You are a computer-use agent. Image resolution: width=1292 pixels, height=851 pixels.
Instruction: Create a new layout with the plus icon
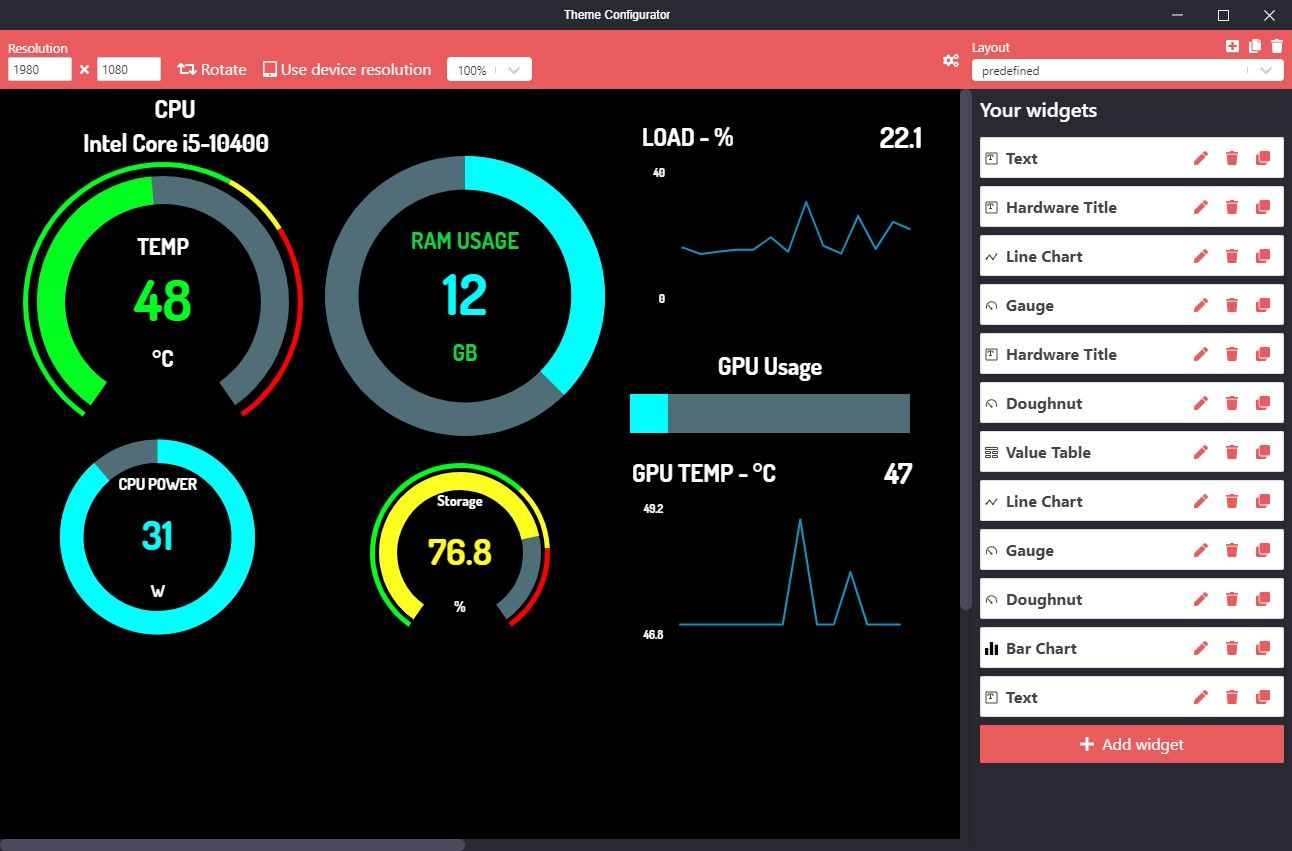pyautogui.click(x=1230, y=45)
